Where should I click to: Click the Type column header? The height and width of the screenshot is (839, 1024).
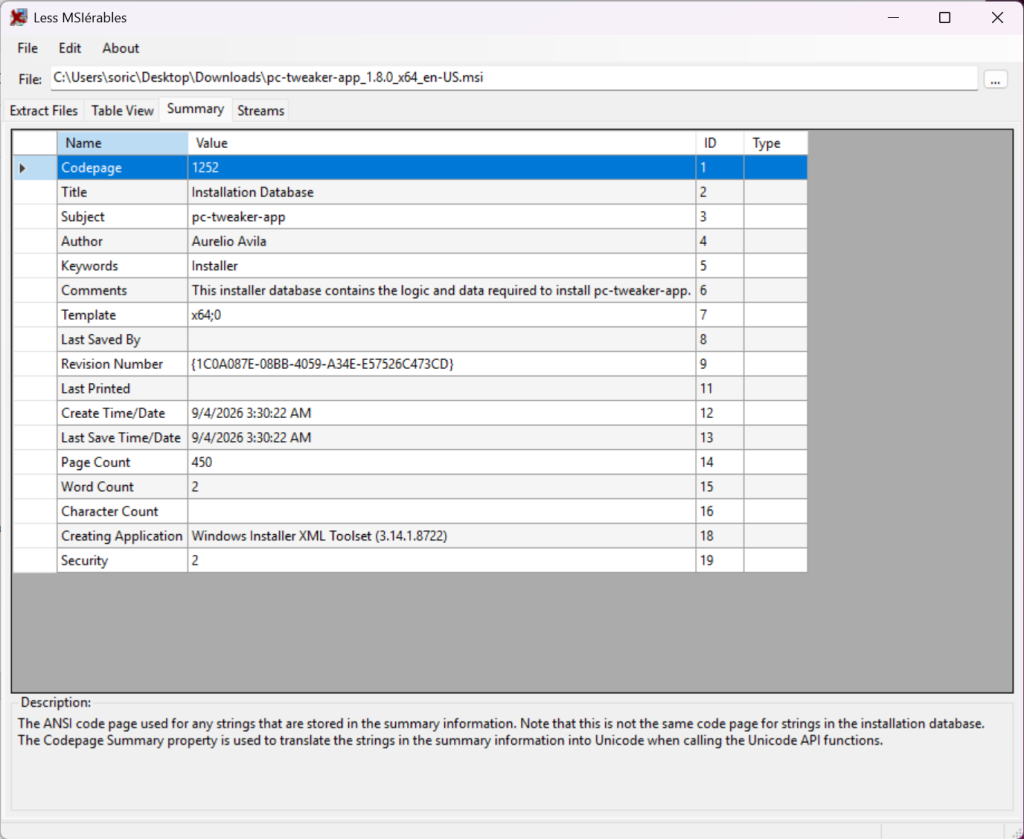point(776,143)
